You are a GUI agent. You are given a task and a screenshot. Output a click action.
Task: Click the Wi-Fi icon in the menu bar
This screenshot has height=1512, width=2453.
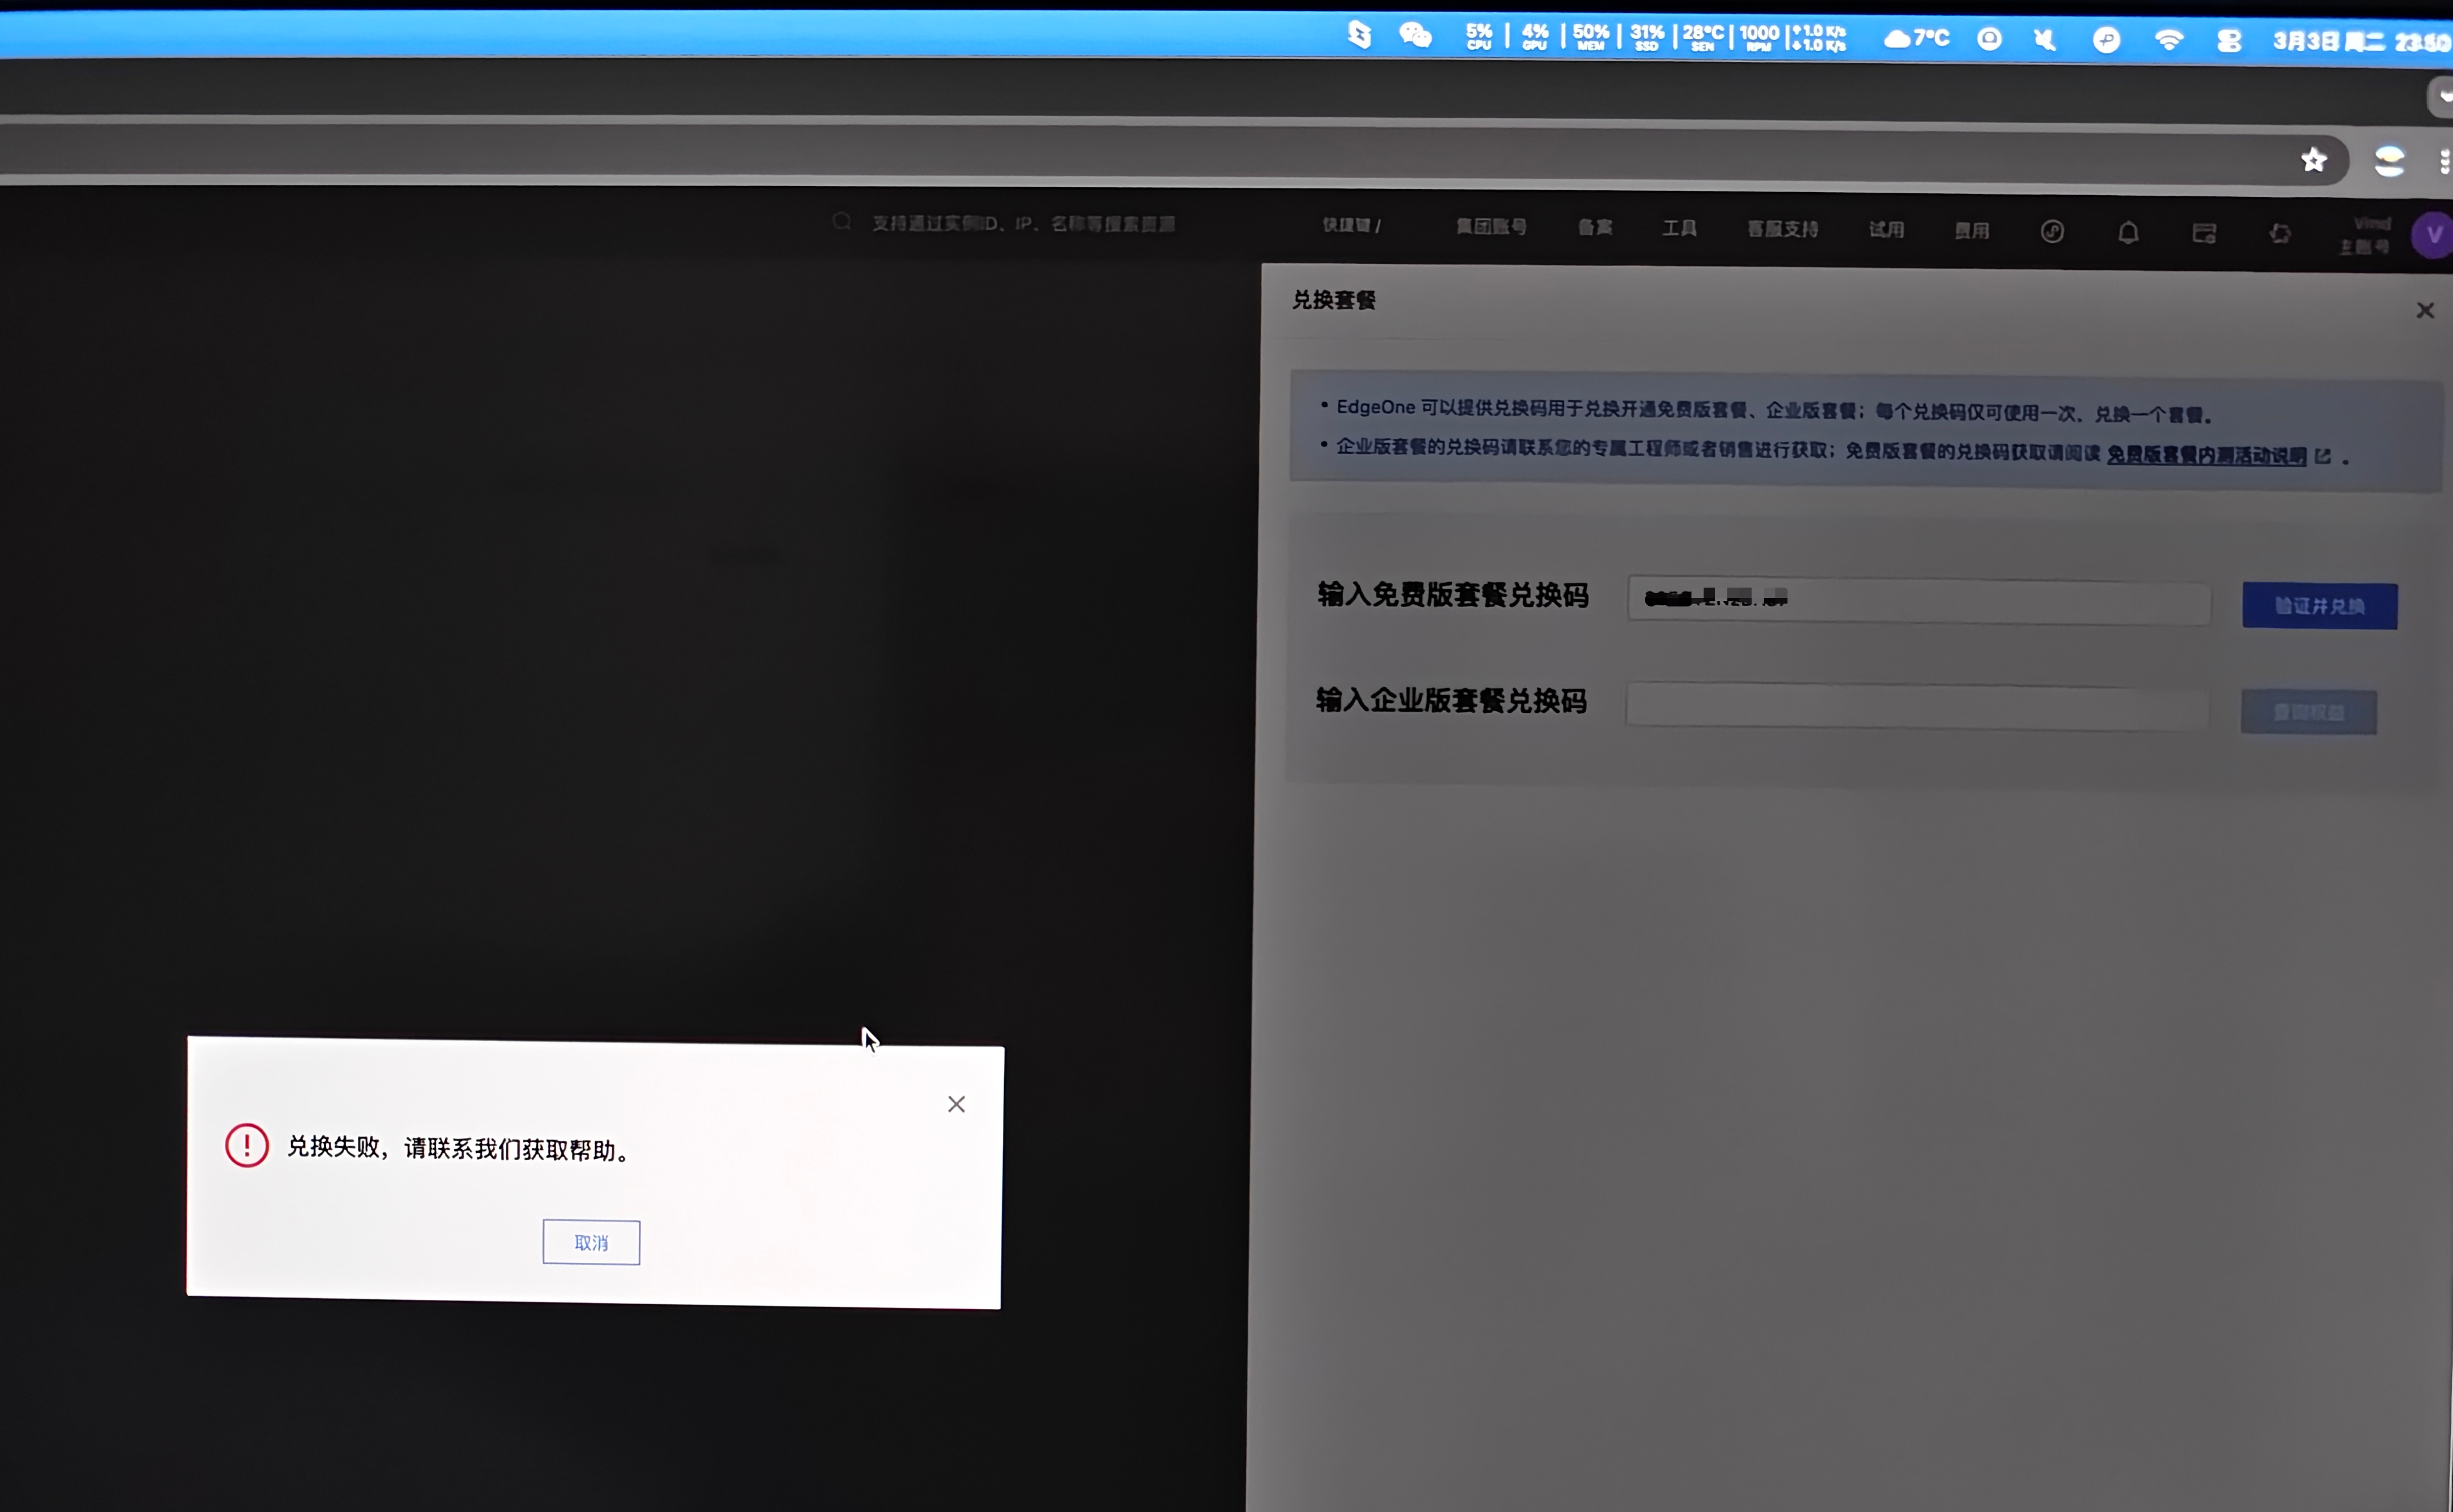tap(2169, 40)
